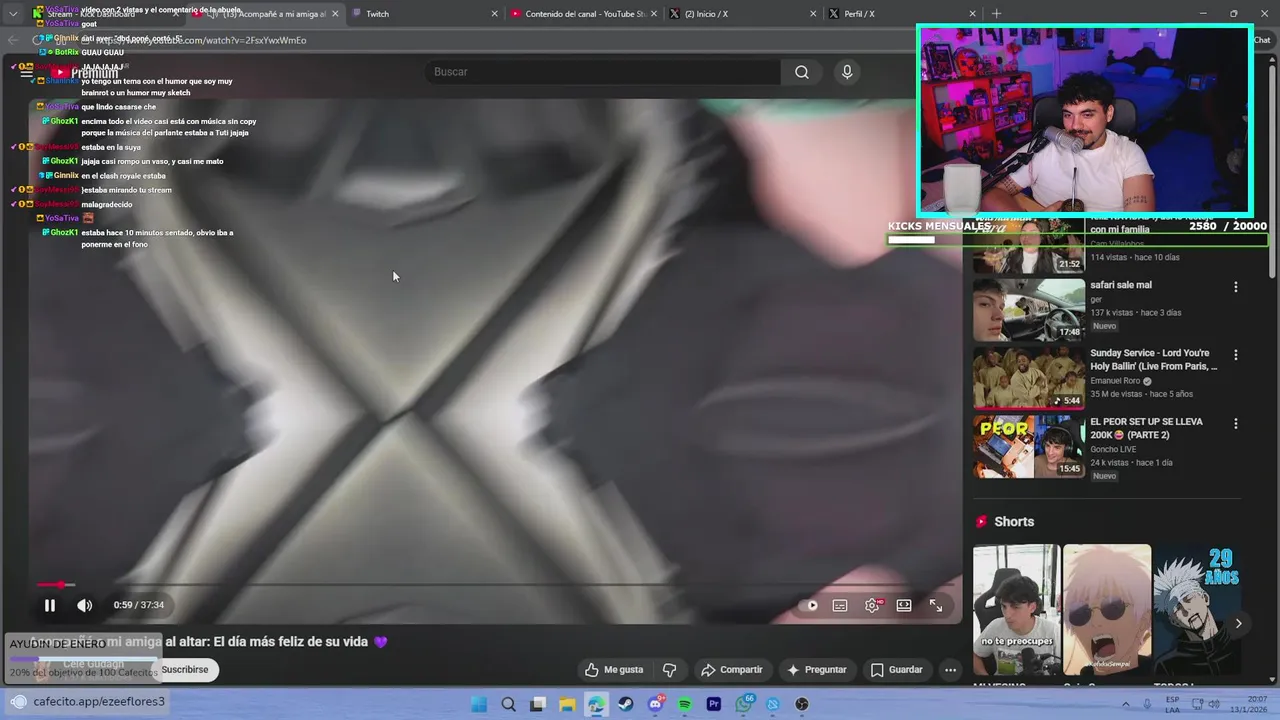The image size is (1280, 720).
Task: Open a new browser tab with plus
Action: tap(996, 14)
